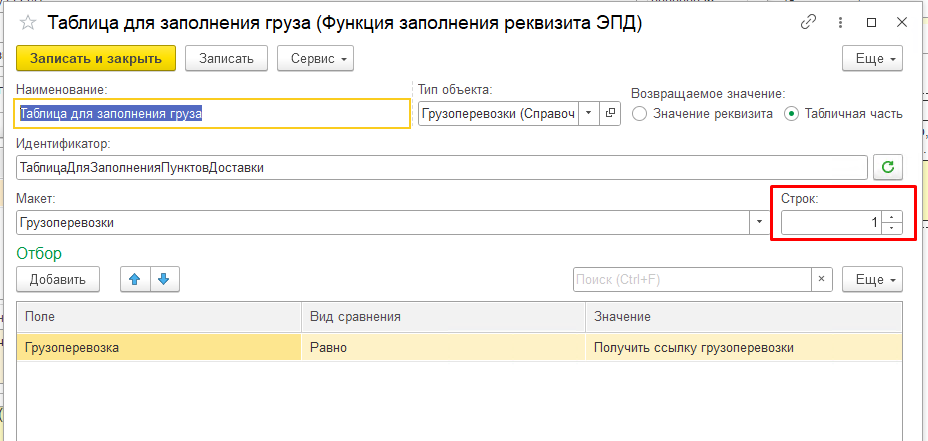Click the 'Записать и закрыть' button
This screenshot has height=441, width=928.
point(96,59)
